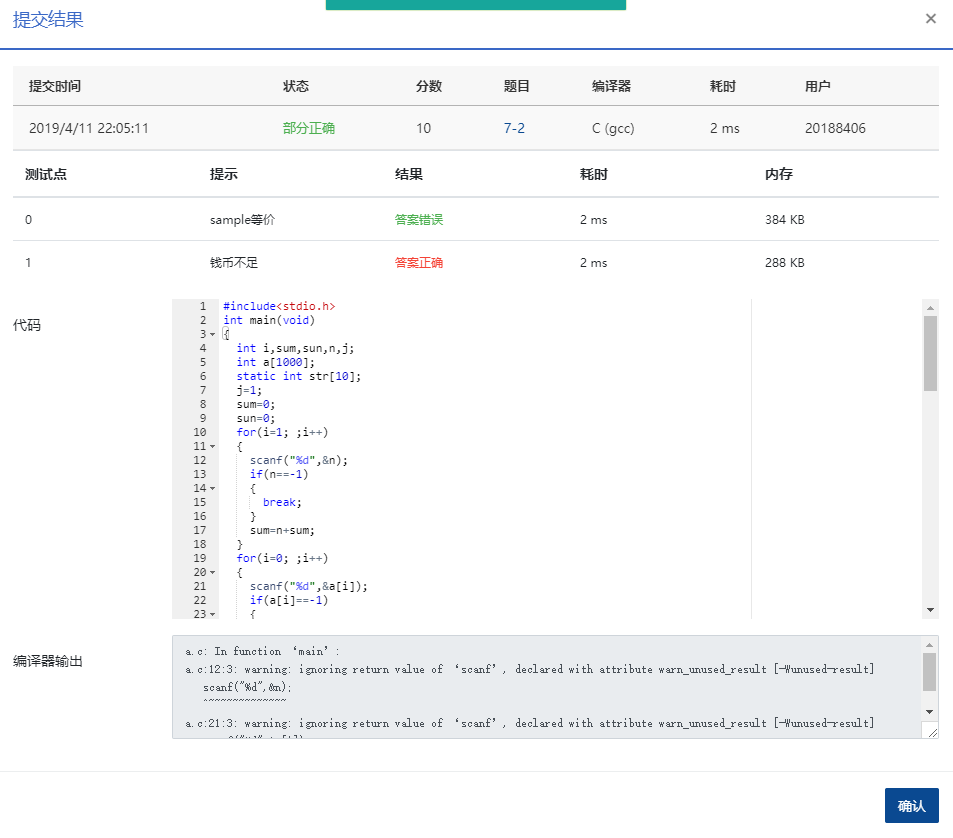Viewport: 953px width, 838px height.
Task: Click the compiler output resize handle
Action: pos(932,732)
